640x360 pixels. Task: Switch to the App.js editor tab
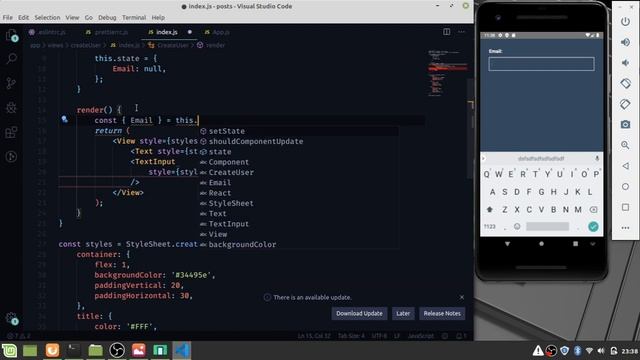pyautogui.click(x=217, y=32)
